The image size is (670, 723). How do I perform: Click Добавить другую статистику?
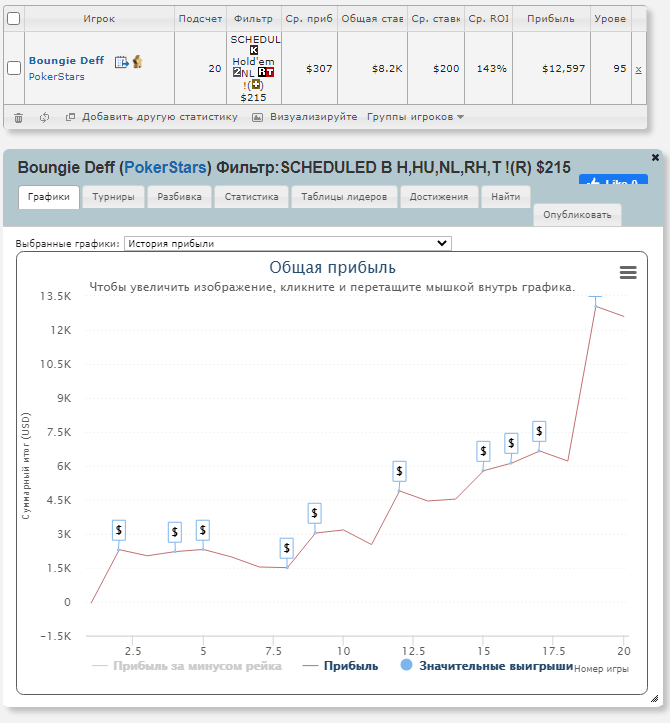[x=152, y=117]
